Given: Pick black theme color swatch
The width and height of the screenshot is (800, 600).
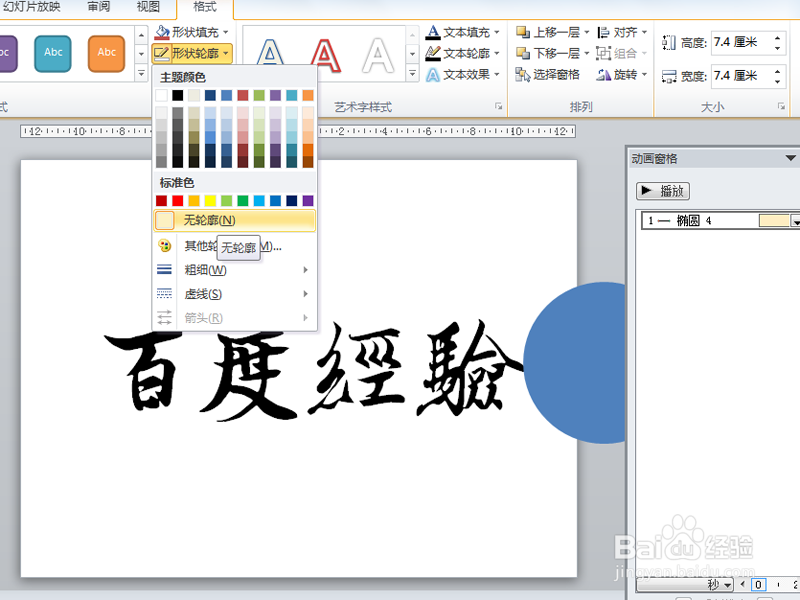Looking at the screenshot, I should tap(178, 95).
